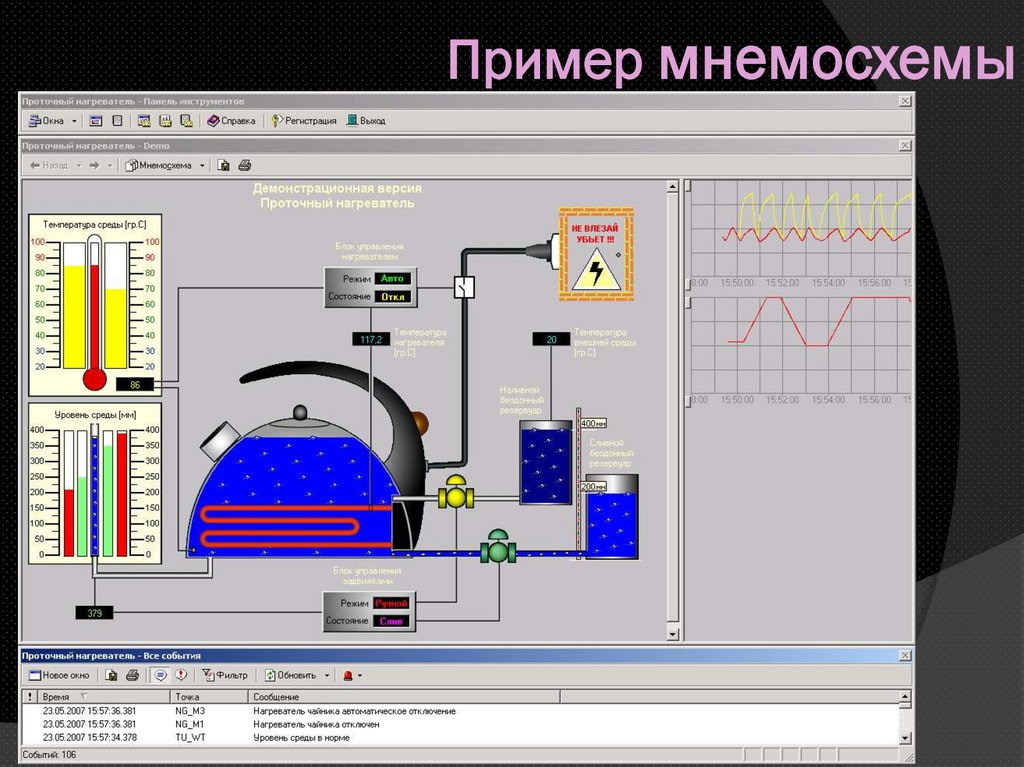Click the copy icon in the events toolbar

point(111,674)
